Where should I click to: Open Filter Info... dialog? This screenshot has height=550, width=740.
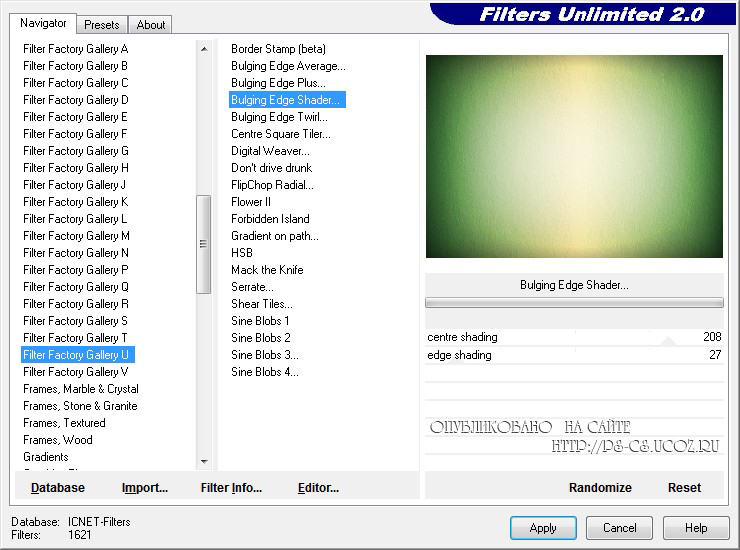click(x=231, y=488)
